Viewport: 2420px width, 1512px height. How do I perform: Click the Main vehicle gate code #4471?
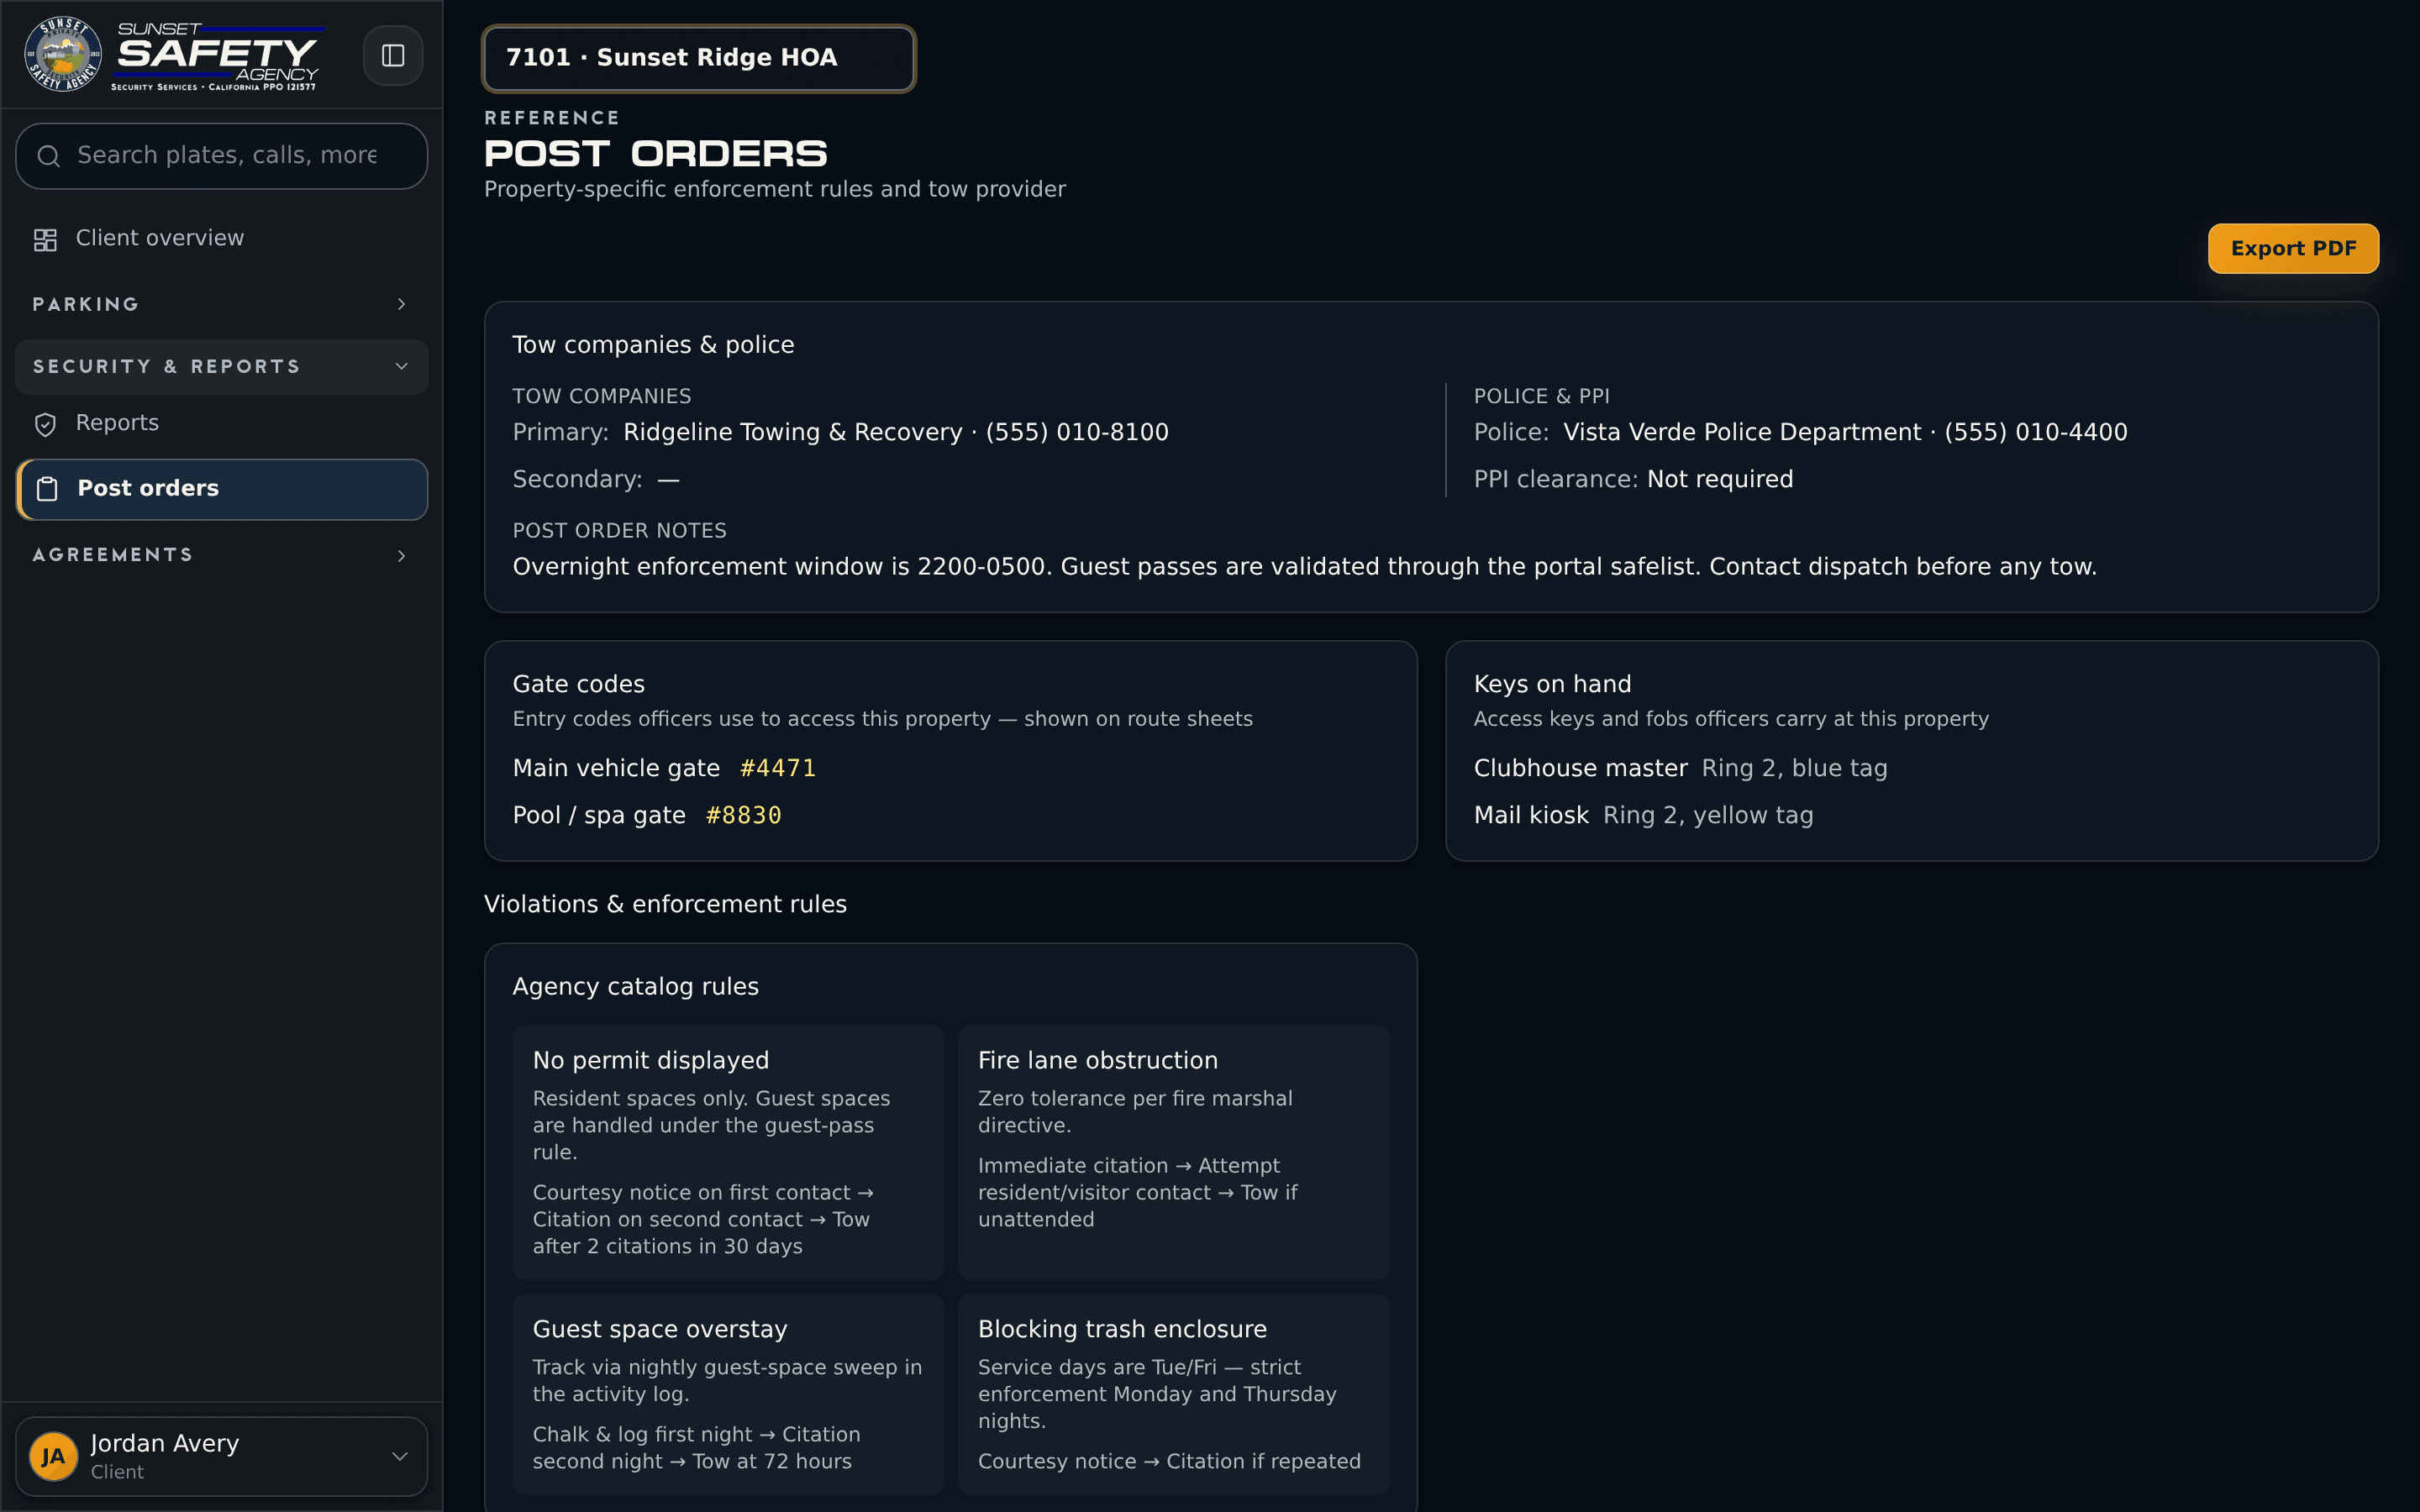778,768
